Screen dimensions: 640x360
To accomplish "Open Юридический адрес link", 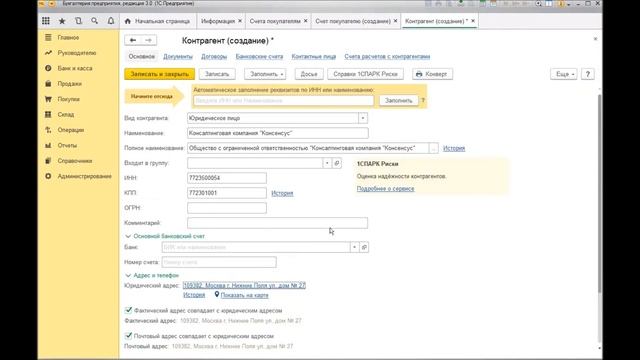I will (x=244, y=285).
